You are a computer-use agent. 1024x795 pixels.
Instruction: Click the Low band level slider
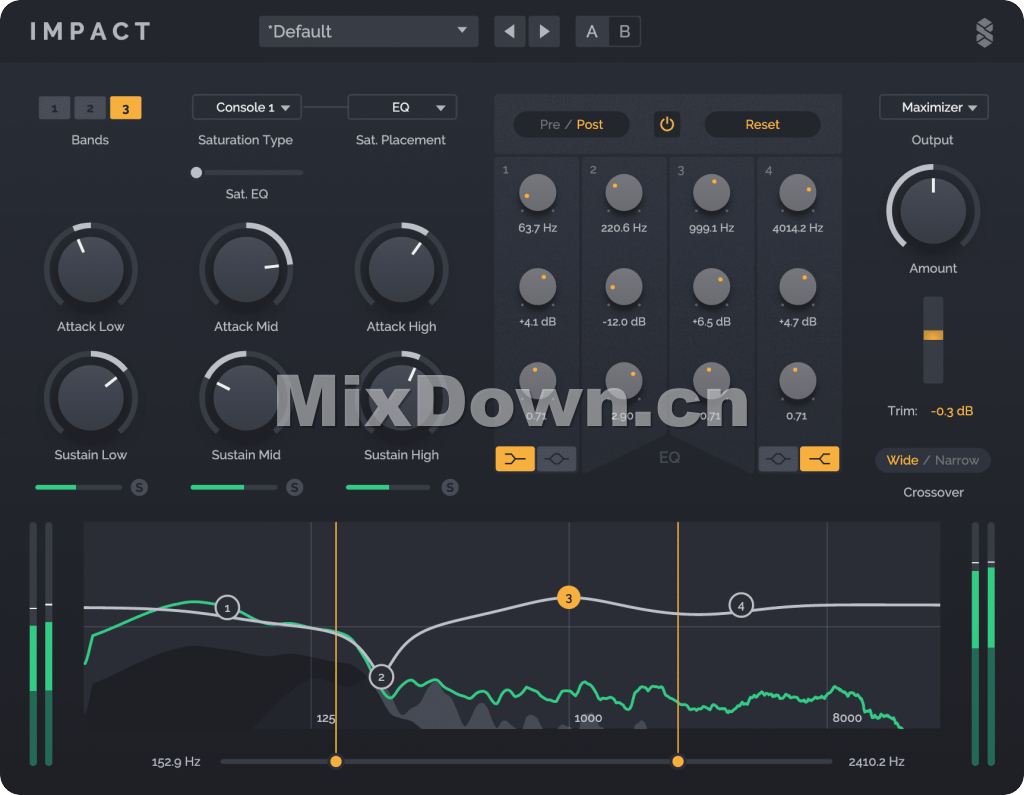(x=78, y=487)
